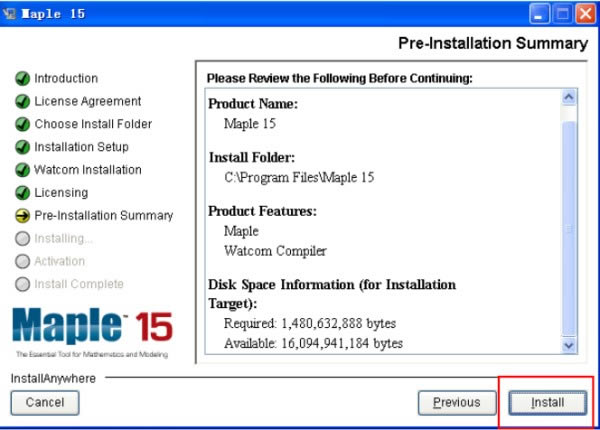Click the checkmark icon next to Installation Setup
The height and width of the screenshot is (430, 600).
23,147
